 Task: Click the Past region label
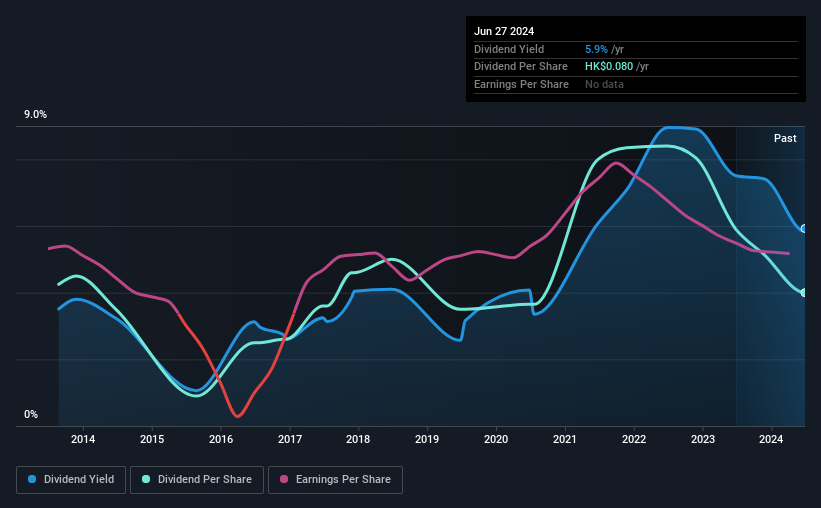click(785, 138)
